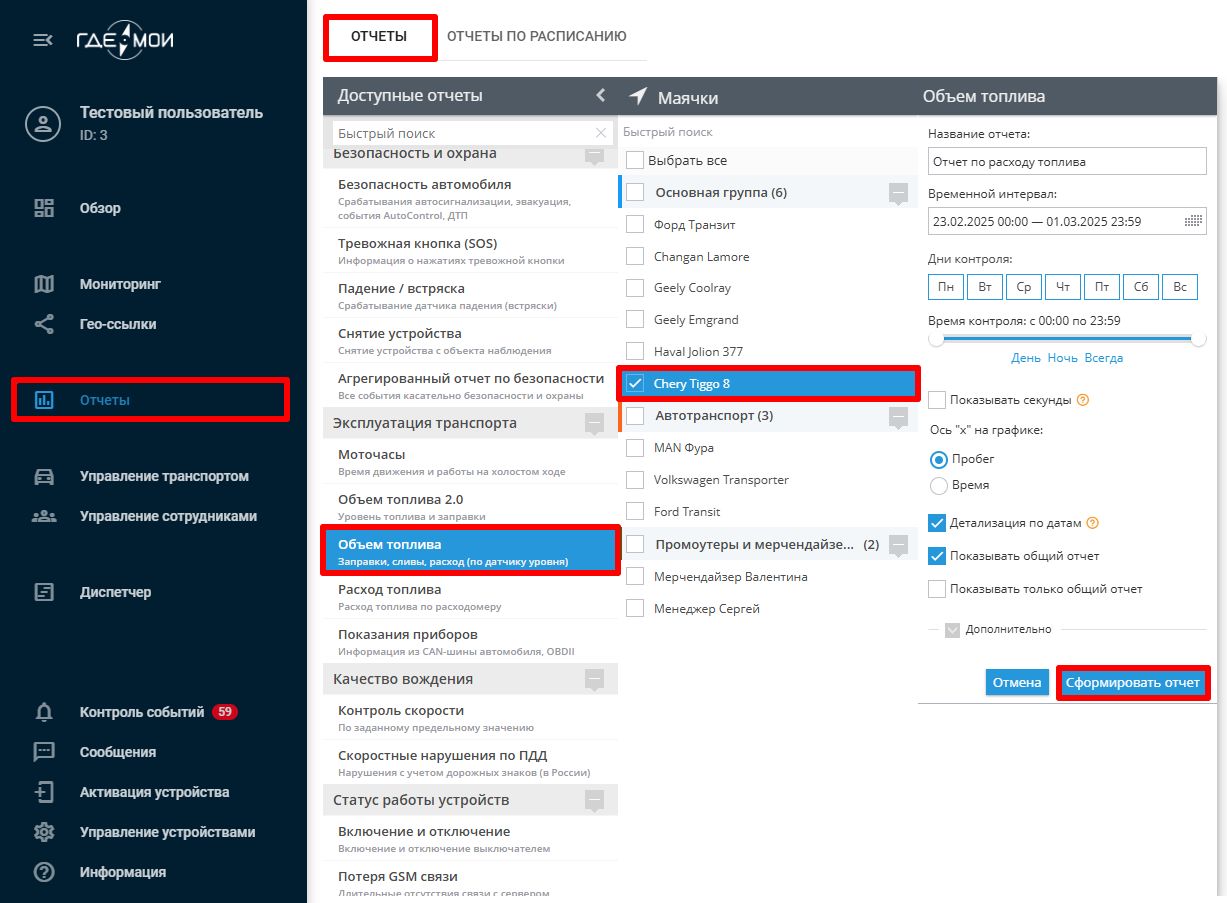
Task: Click the right handle of control time slider
Action: 1198,339
